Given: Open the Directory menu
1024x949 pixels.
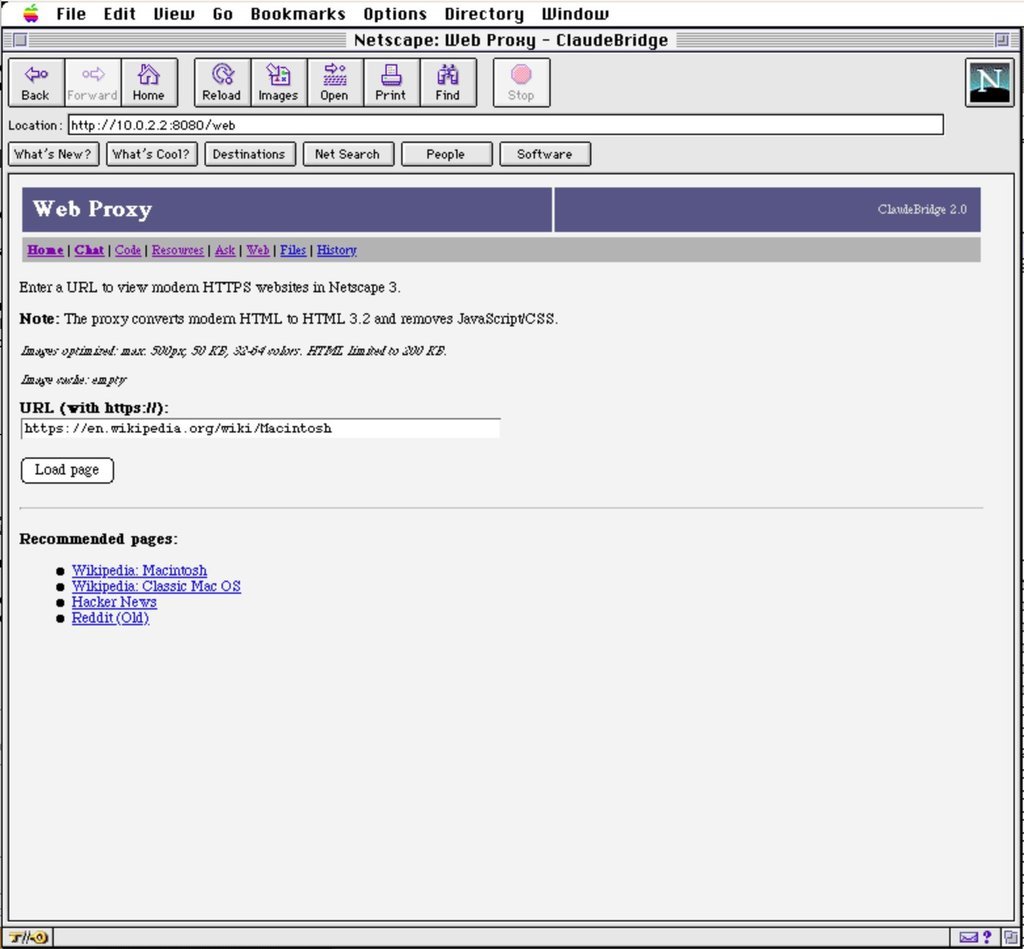Looking at the screenshot, I should click(x=484, y=14).
